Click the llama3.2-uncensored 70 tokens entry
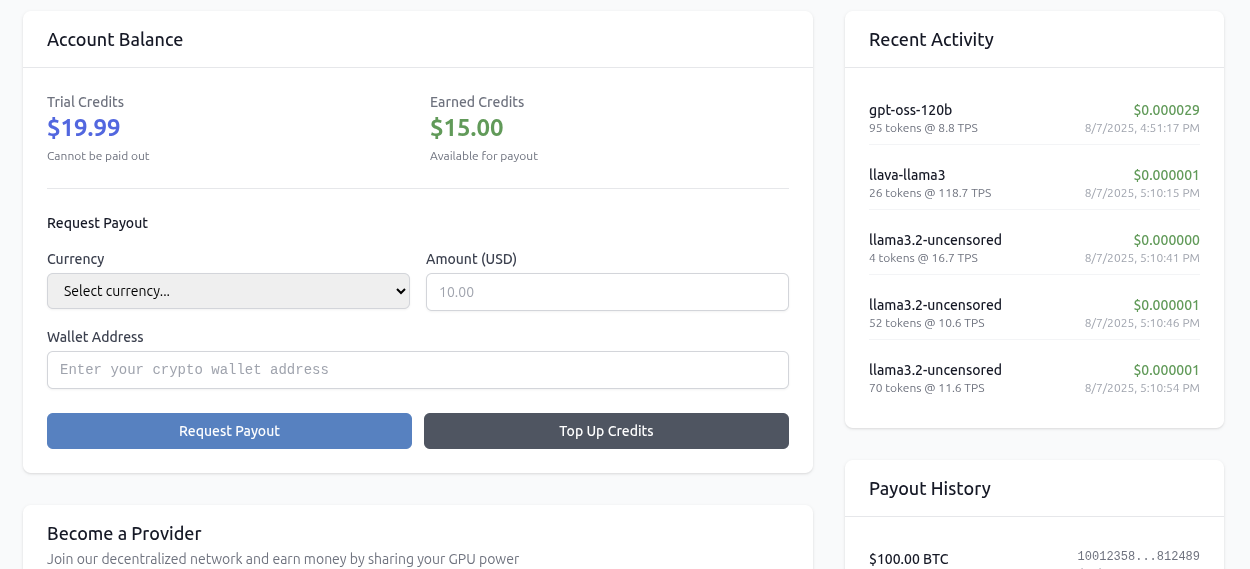1250x569 pixels. point(1034,378)
